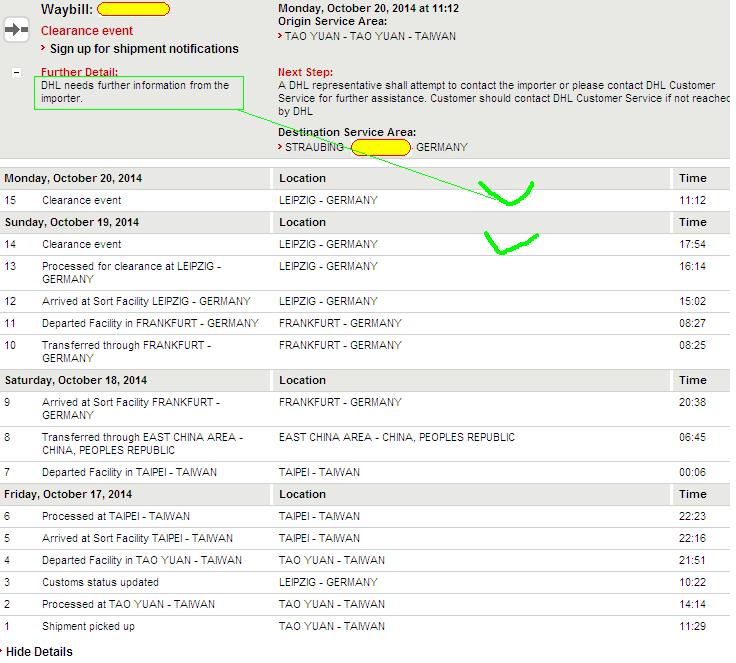Click FRANKFURT - GERMANY location at 08:25
Viewport: 736px width, 663px height.
(x=340, y=346)
